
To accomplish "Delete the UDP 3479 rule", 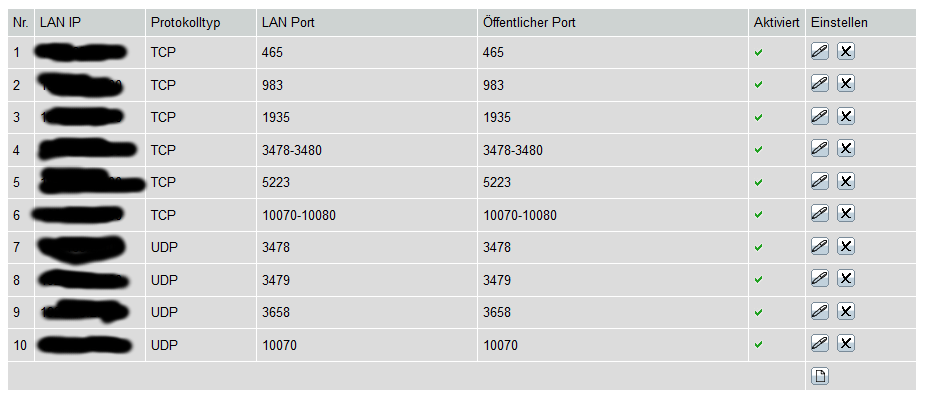I will (846, 278).
